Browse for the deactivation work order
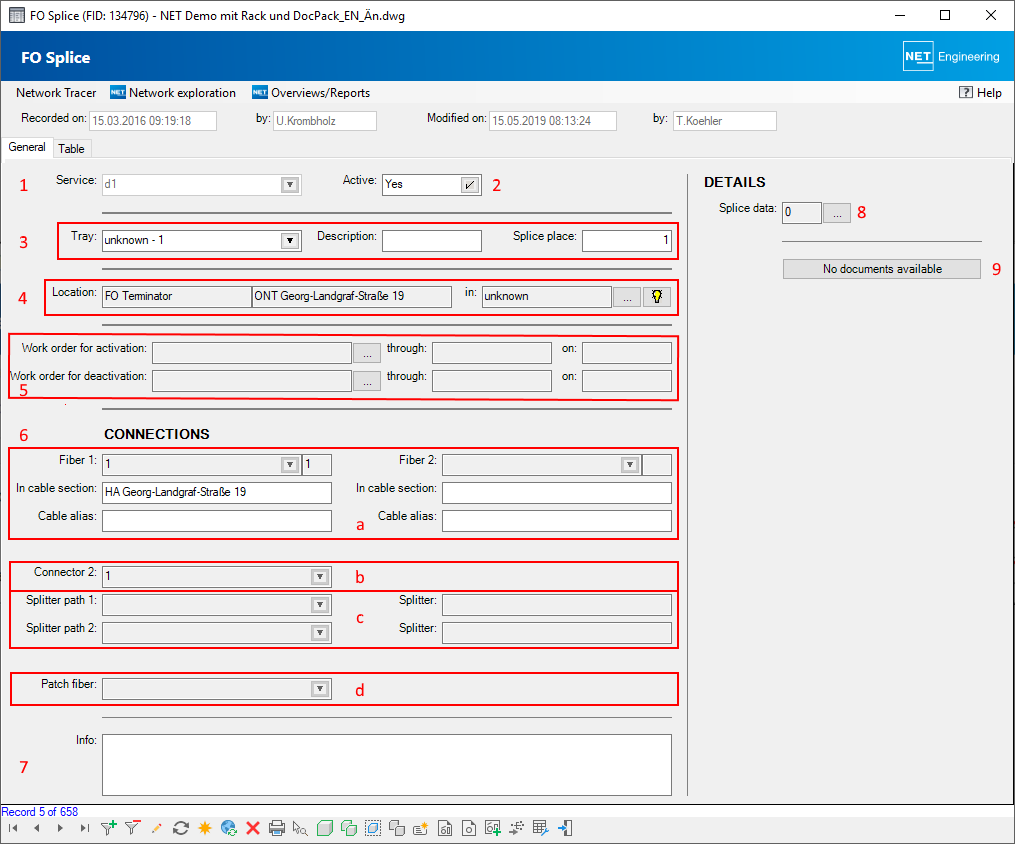Screen dimensions: 1015x844 pos(367,381)
